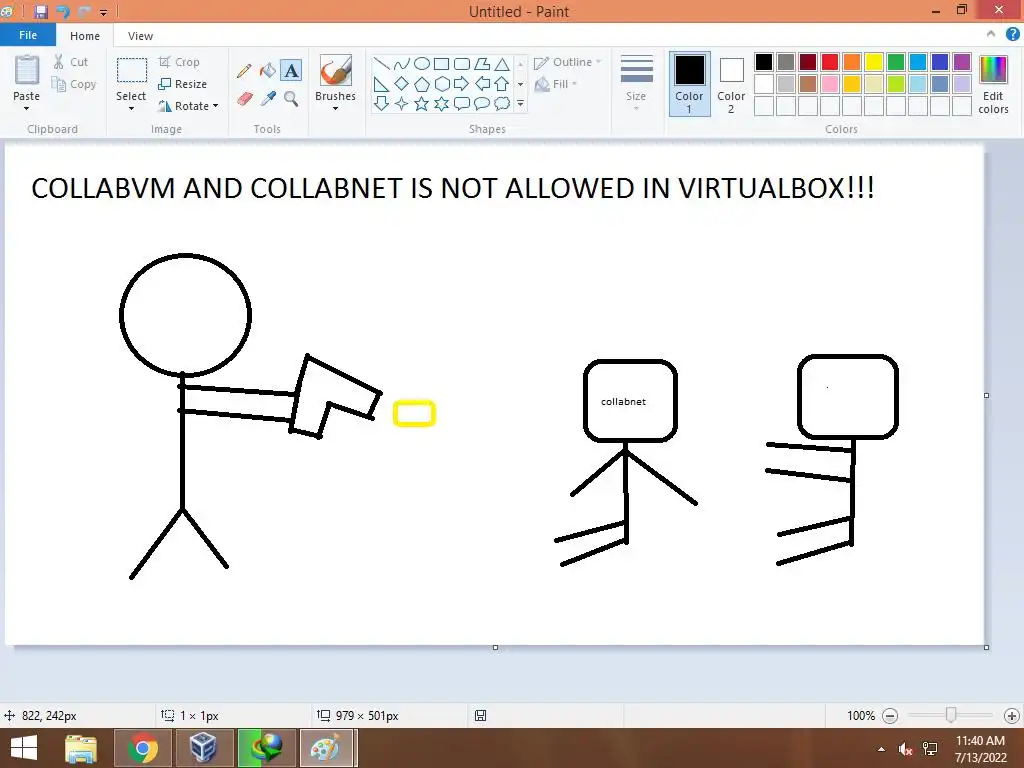
Task: Select the Pencil tool
Action: pos(244,71)
